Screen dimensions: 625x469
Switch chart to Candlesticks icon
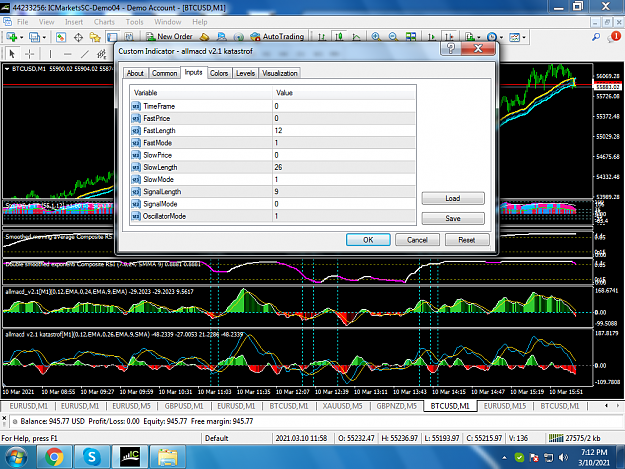(339, 37)
